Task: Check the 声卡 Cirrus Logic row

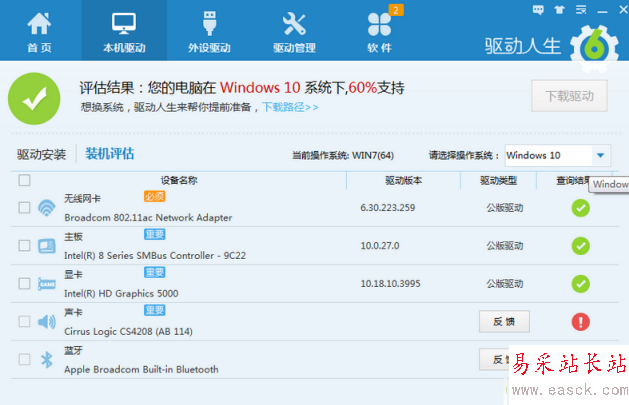Action: [24, 322]
